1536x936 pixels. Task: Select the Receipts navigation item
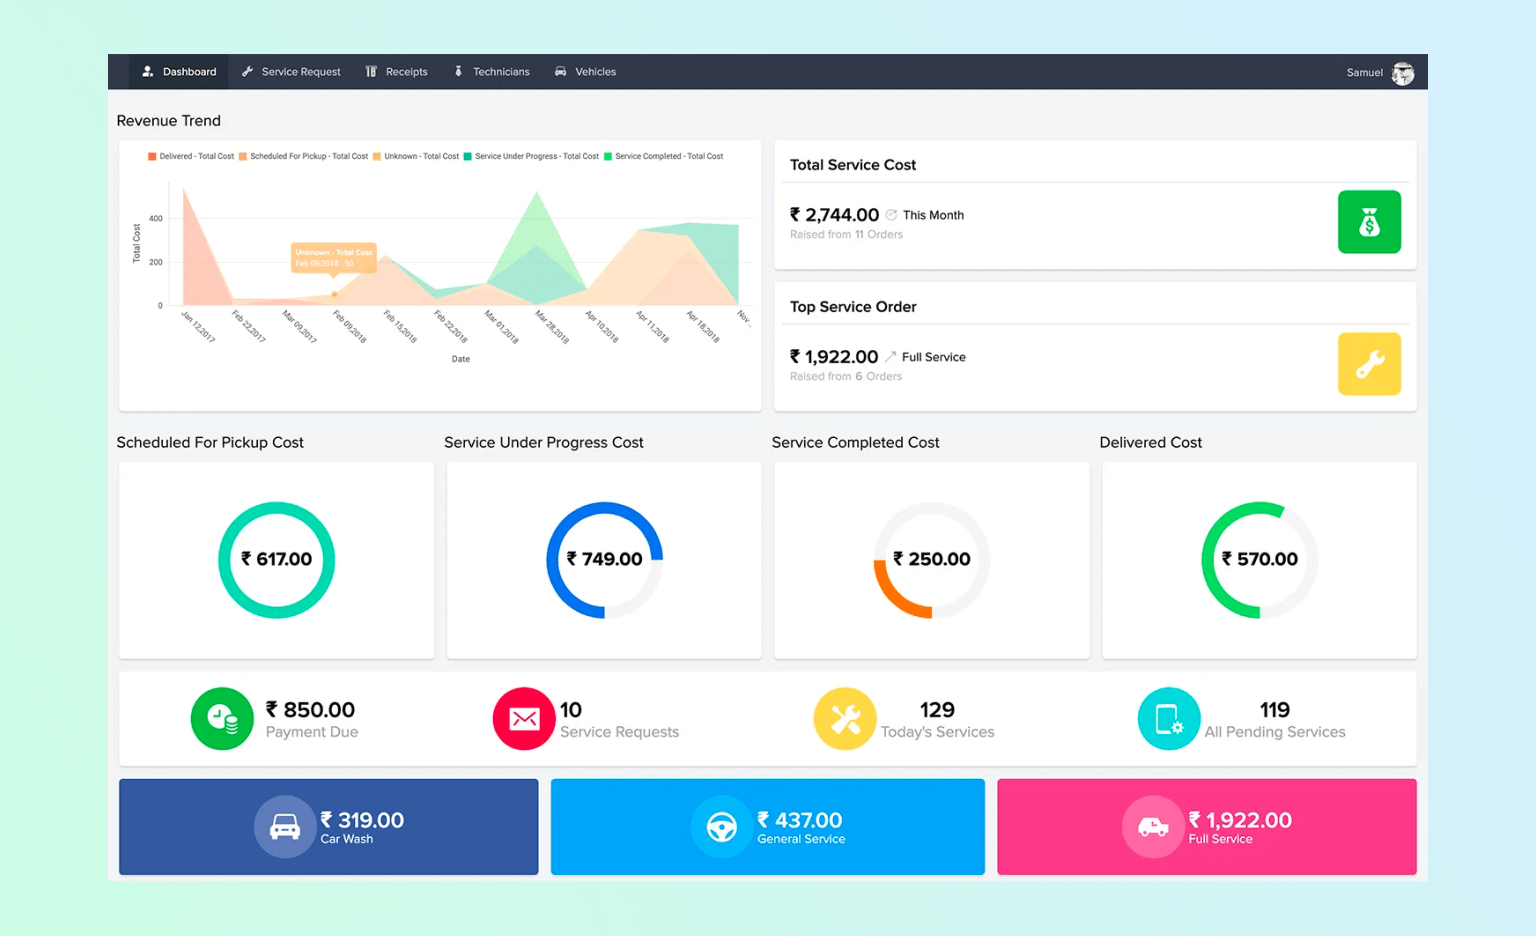(396, 72)
